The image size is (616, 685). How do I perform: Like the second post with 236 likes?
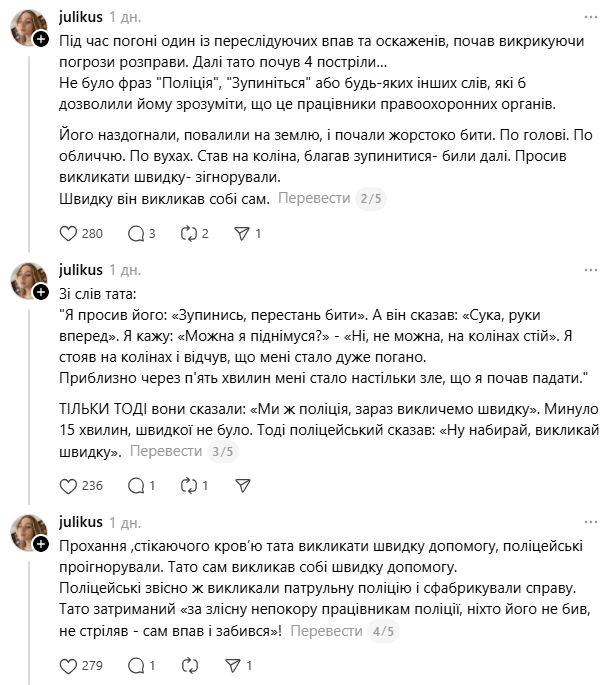point(69,486)
